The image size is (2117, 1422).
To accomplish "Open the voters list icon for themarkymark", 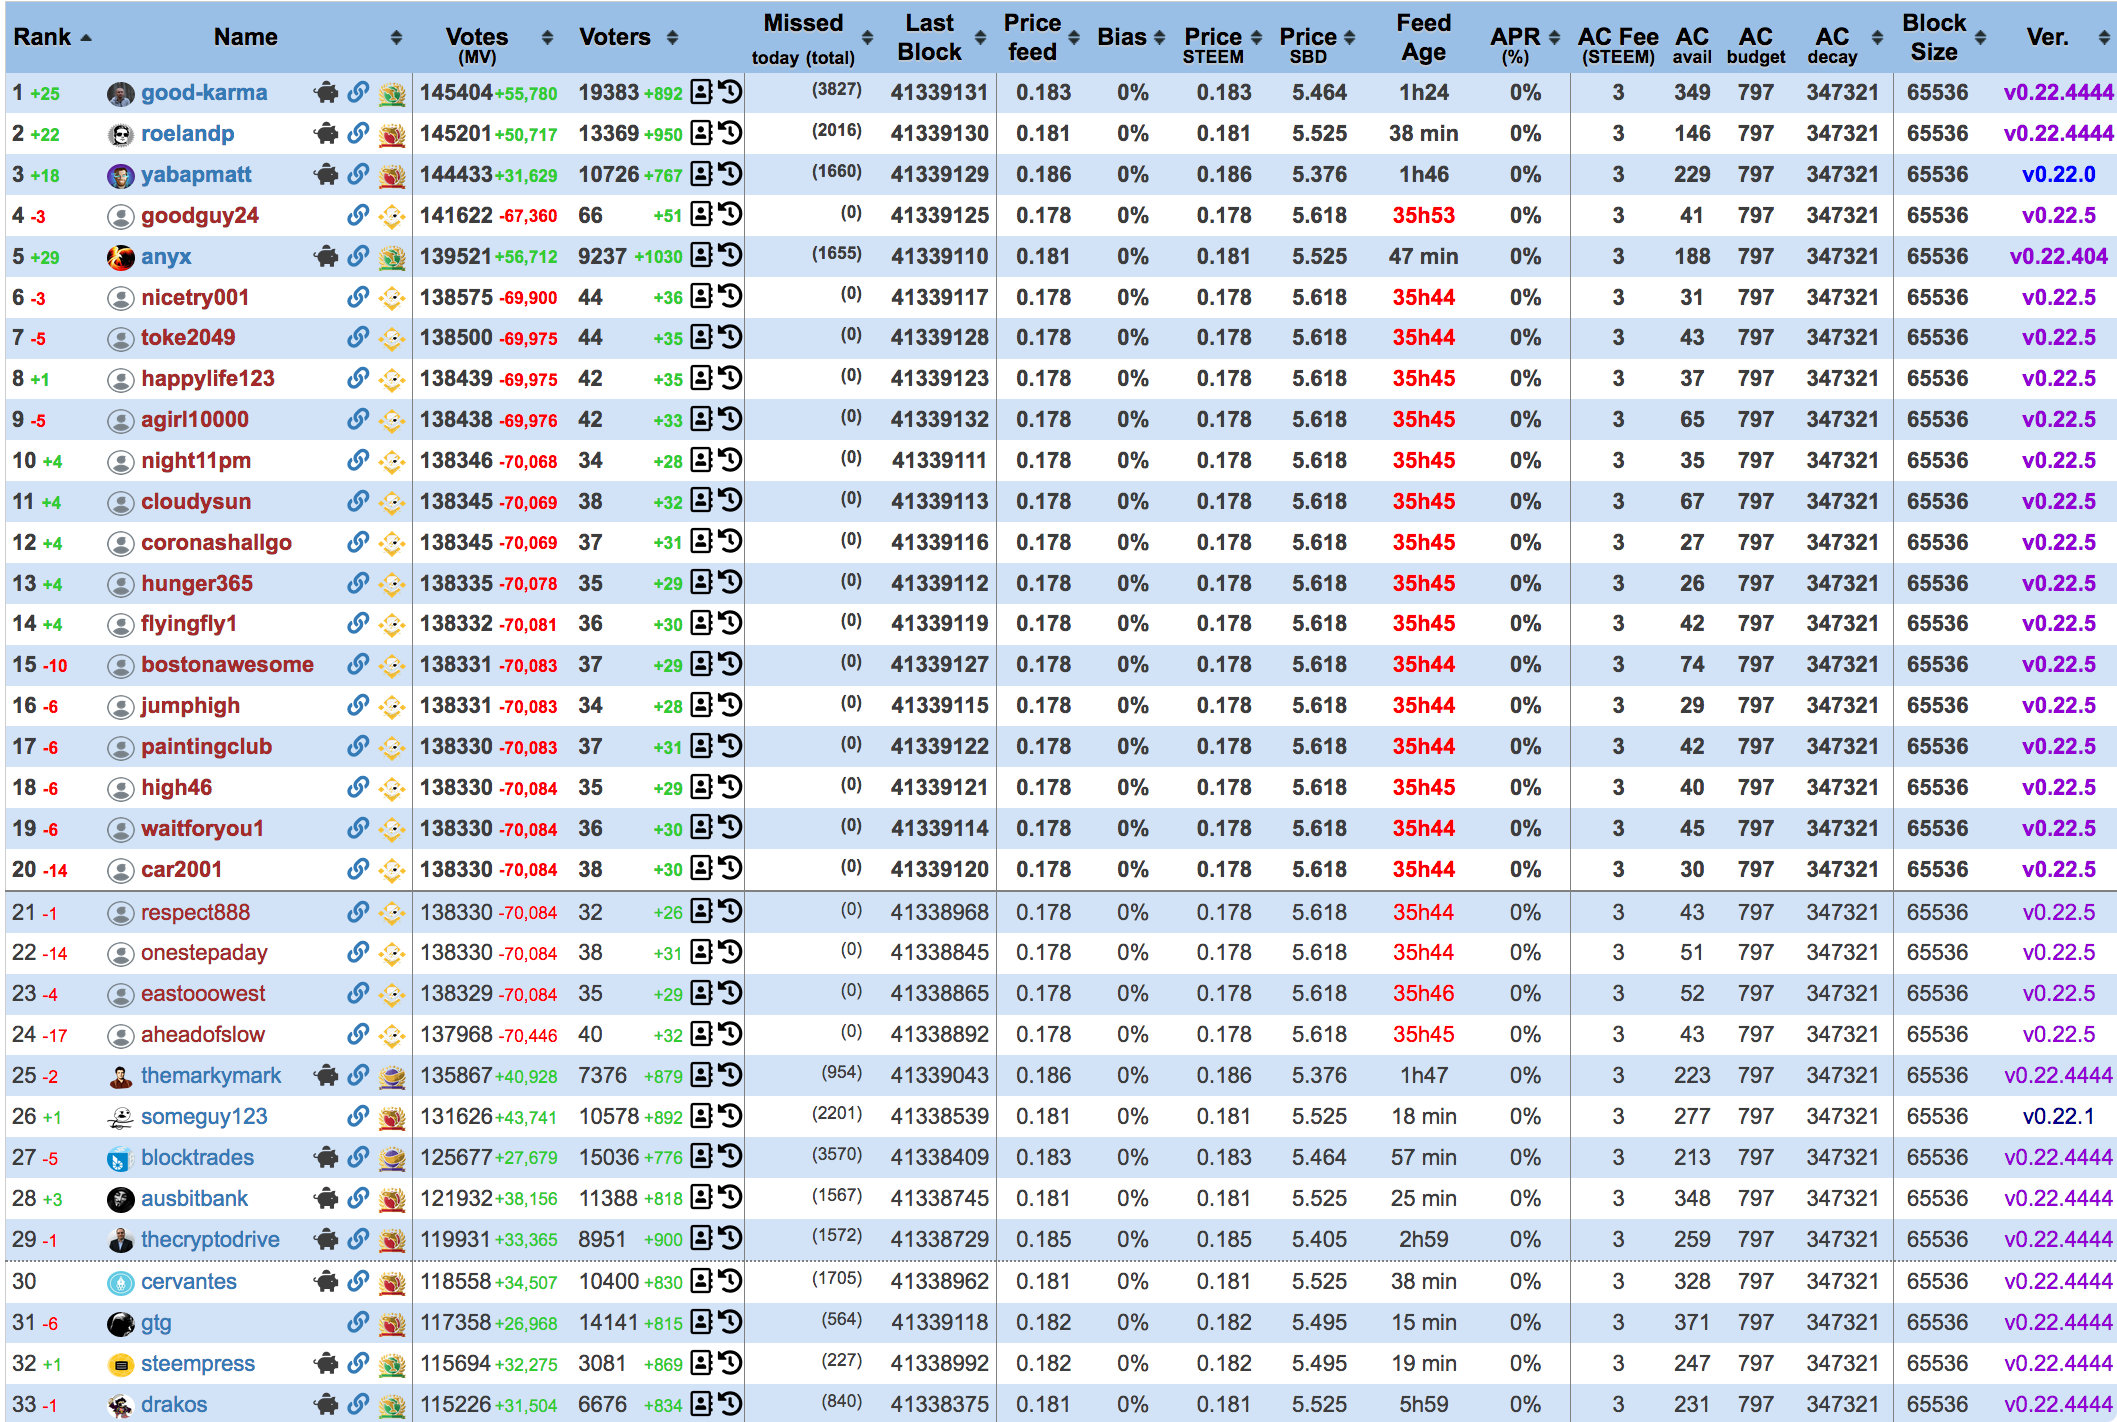I will pyautogui.click(x=702, y=1075).
